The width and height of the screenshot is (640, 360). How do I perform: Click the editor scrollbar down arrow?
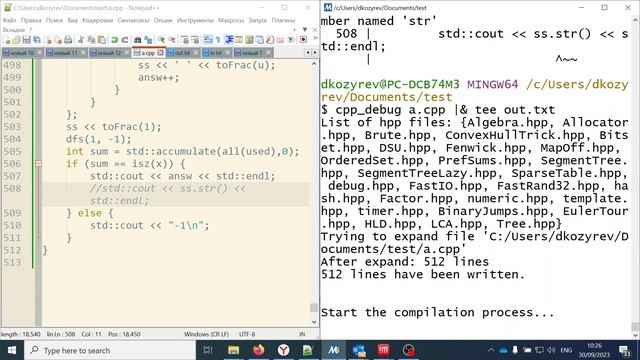click(314, 322)
